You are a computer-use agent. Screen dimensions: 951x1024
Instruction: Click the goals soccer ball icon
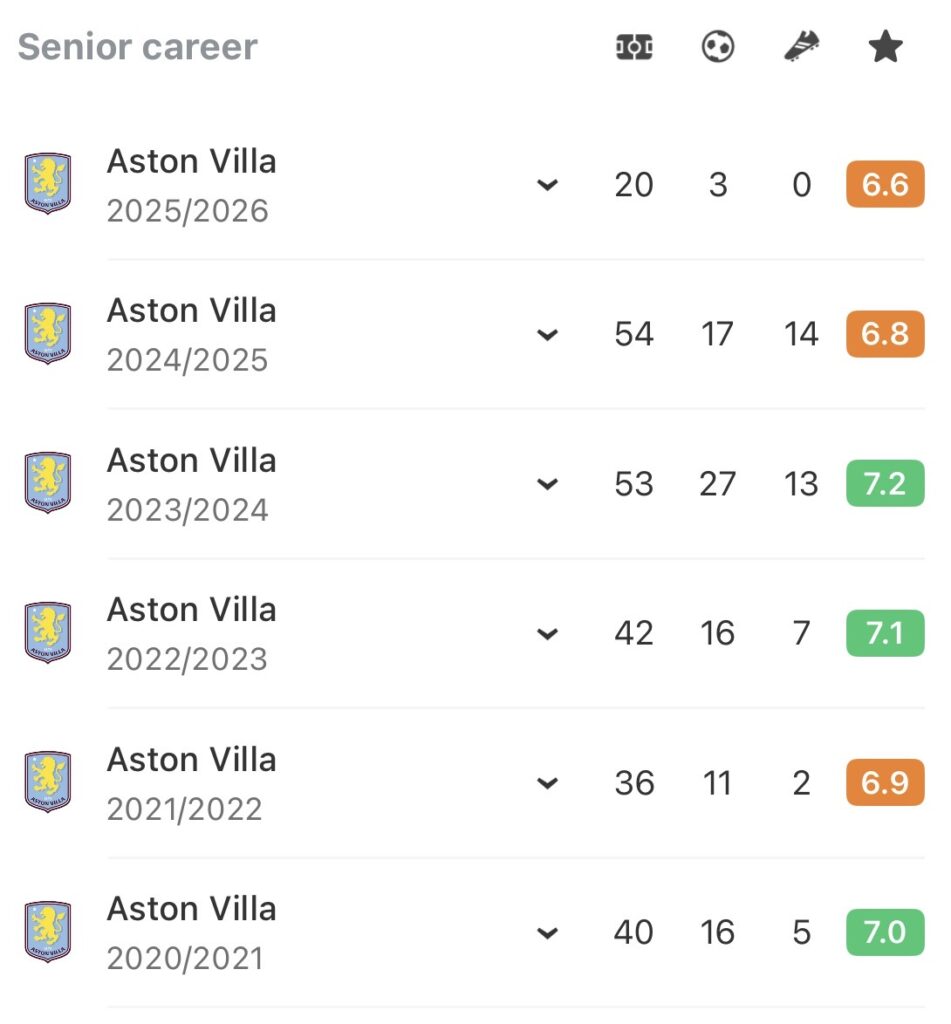718,47
